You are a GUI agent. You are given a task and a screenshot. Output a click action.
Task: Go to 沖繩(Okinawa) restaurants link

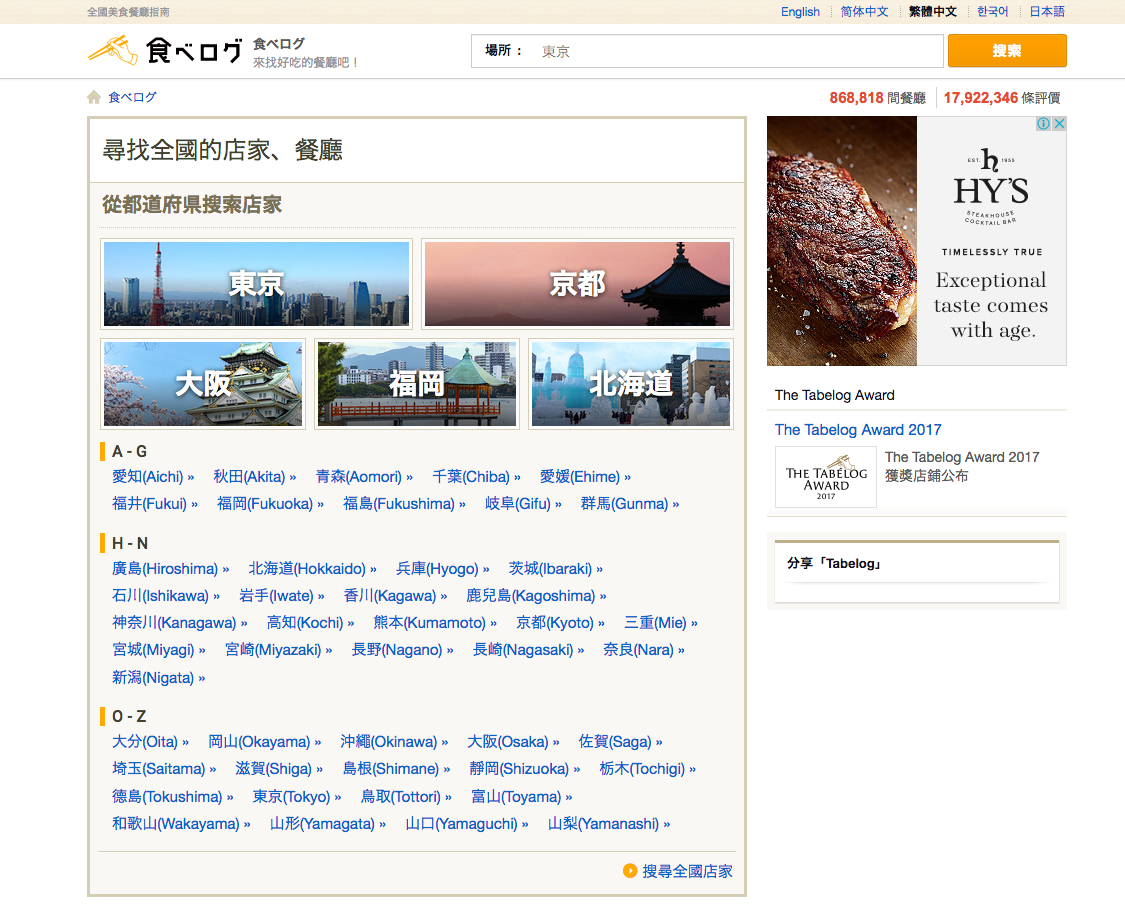click(389, 742)
